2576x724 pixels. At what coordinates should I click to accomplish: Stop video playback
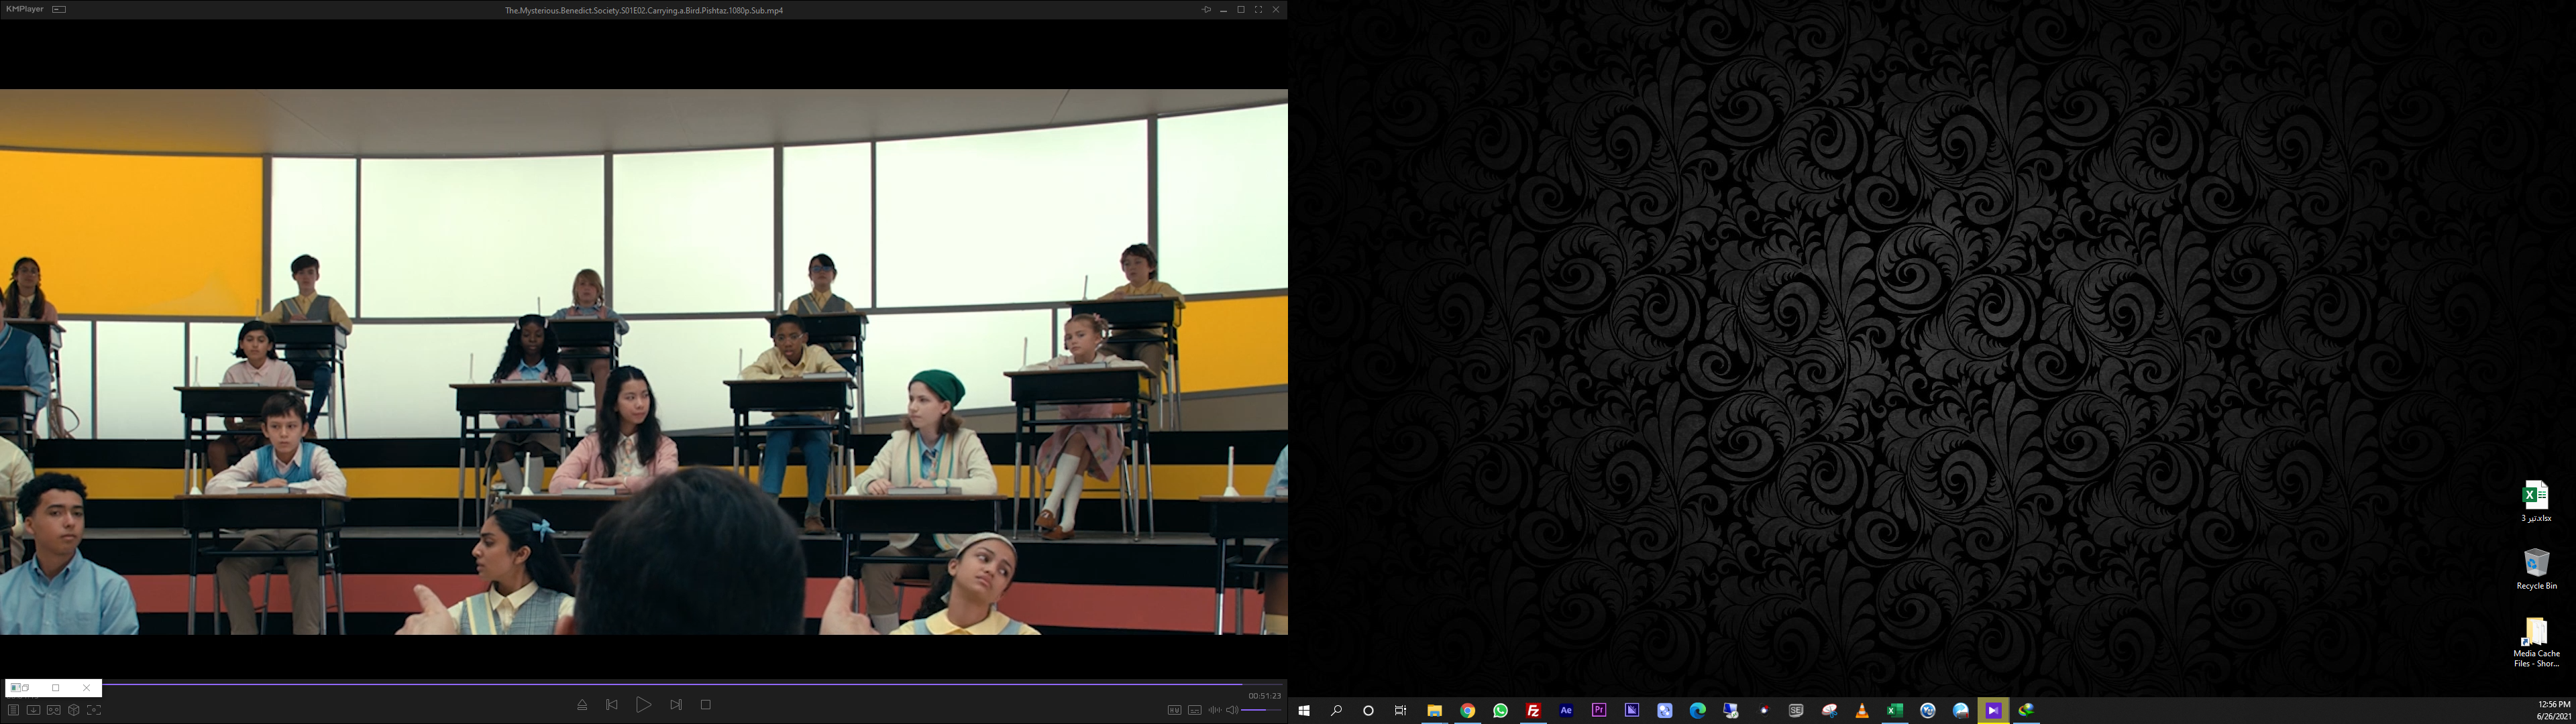pos(706,705)
